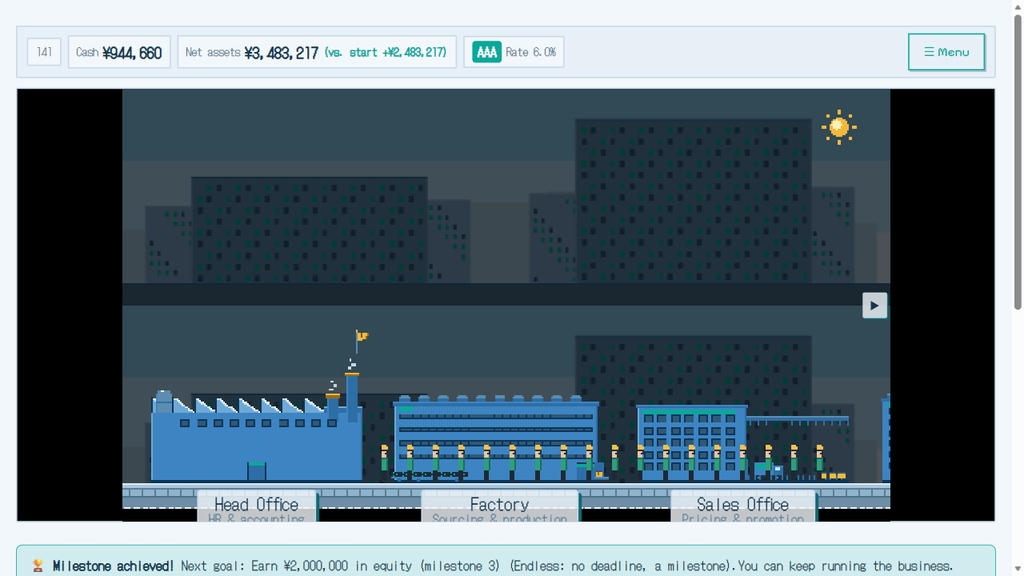Select the sawtooth-roof head office building

pyautogui.click(x=256, y=436)
